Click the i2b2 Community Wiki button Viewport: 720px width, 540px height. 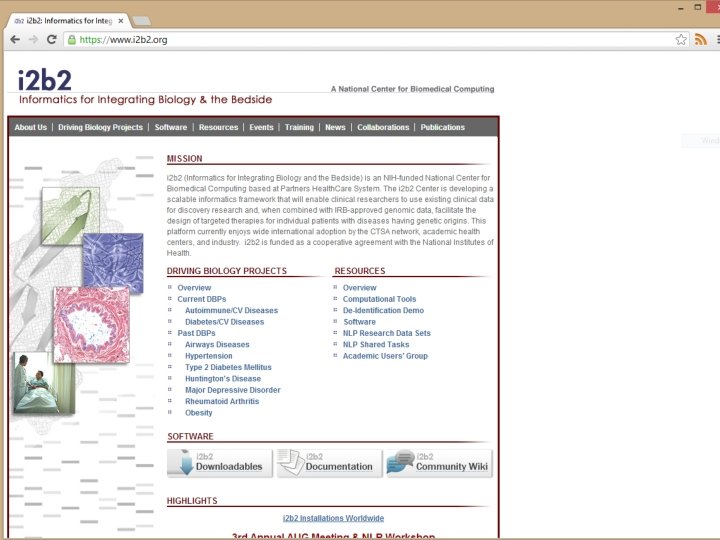click(439, 463)
